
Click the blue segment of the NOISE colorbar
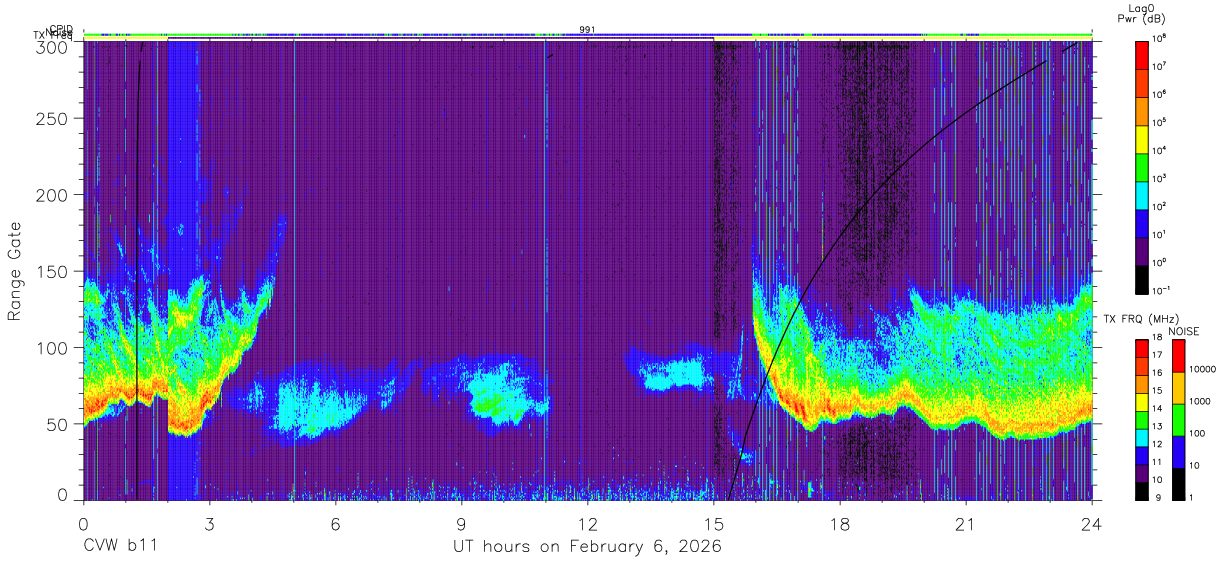coord(1181,451)
